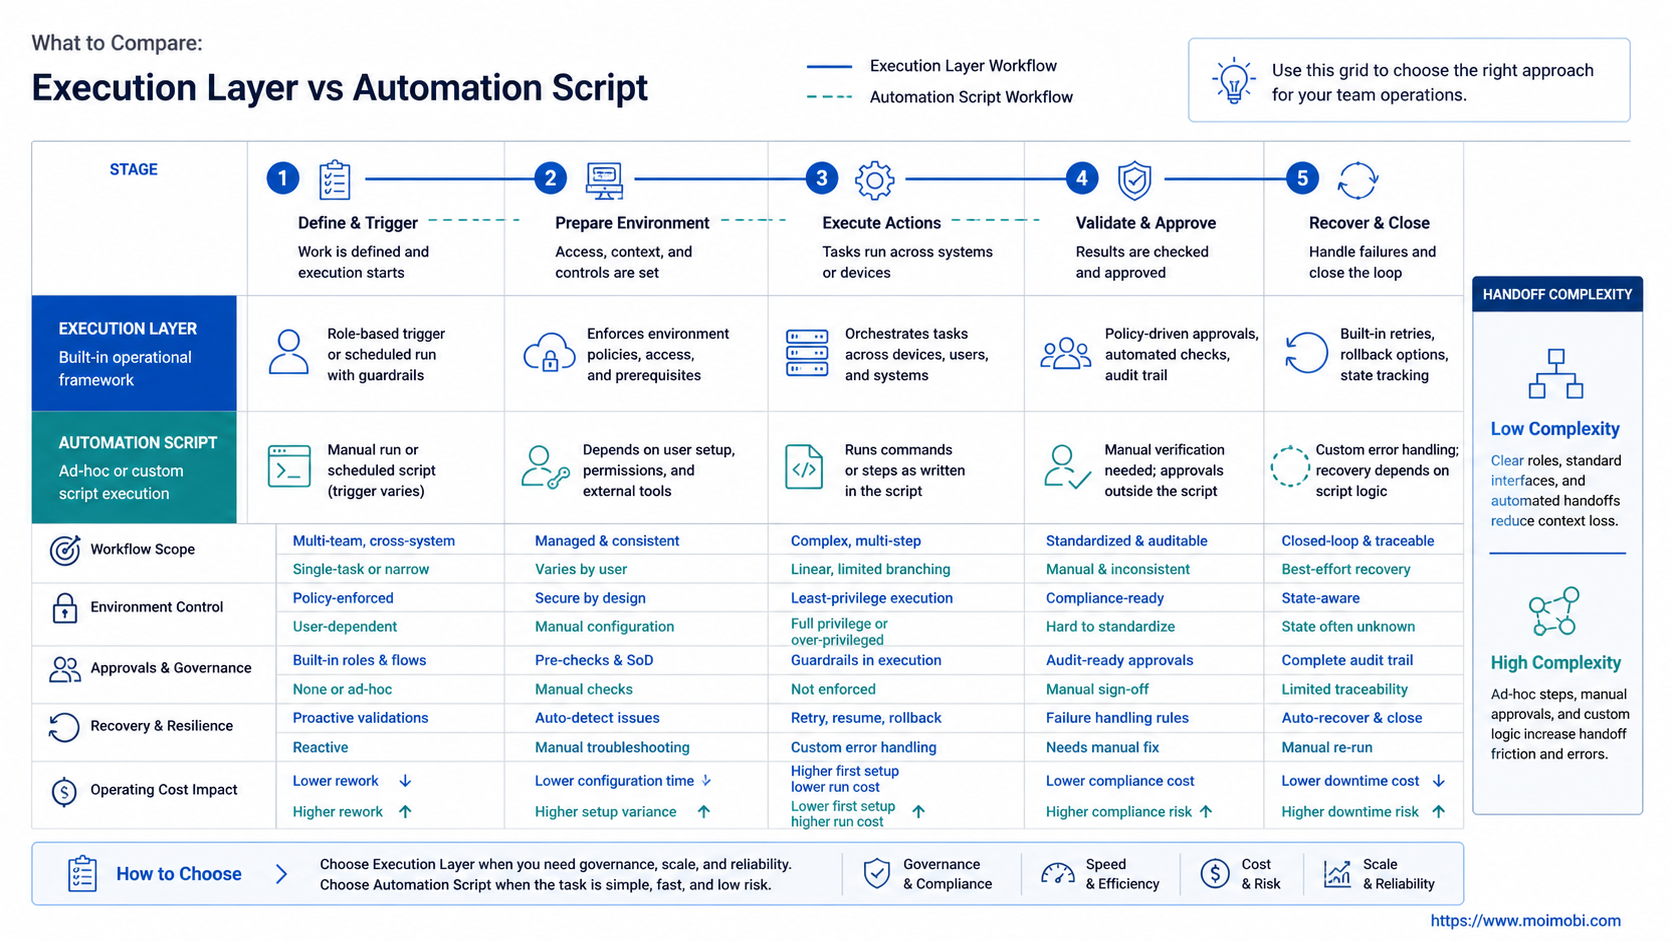Click the Execute Actions gear icon

click(874, 180)
